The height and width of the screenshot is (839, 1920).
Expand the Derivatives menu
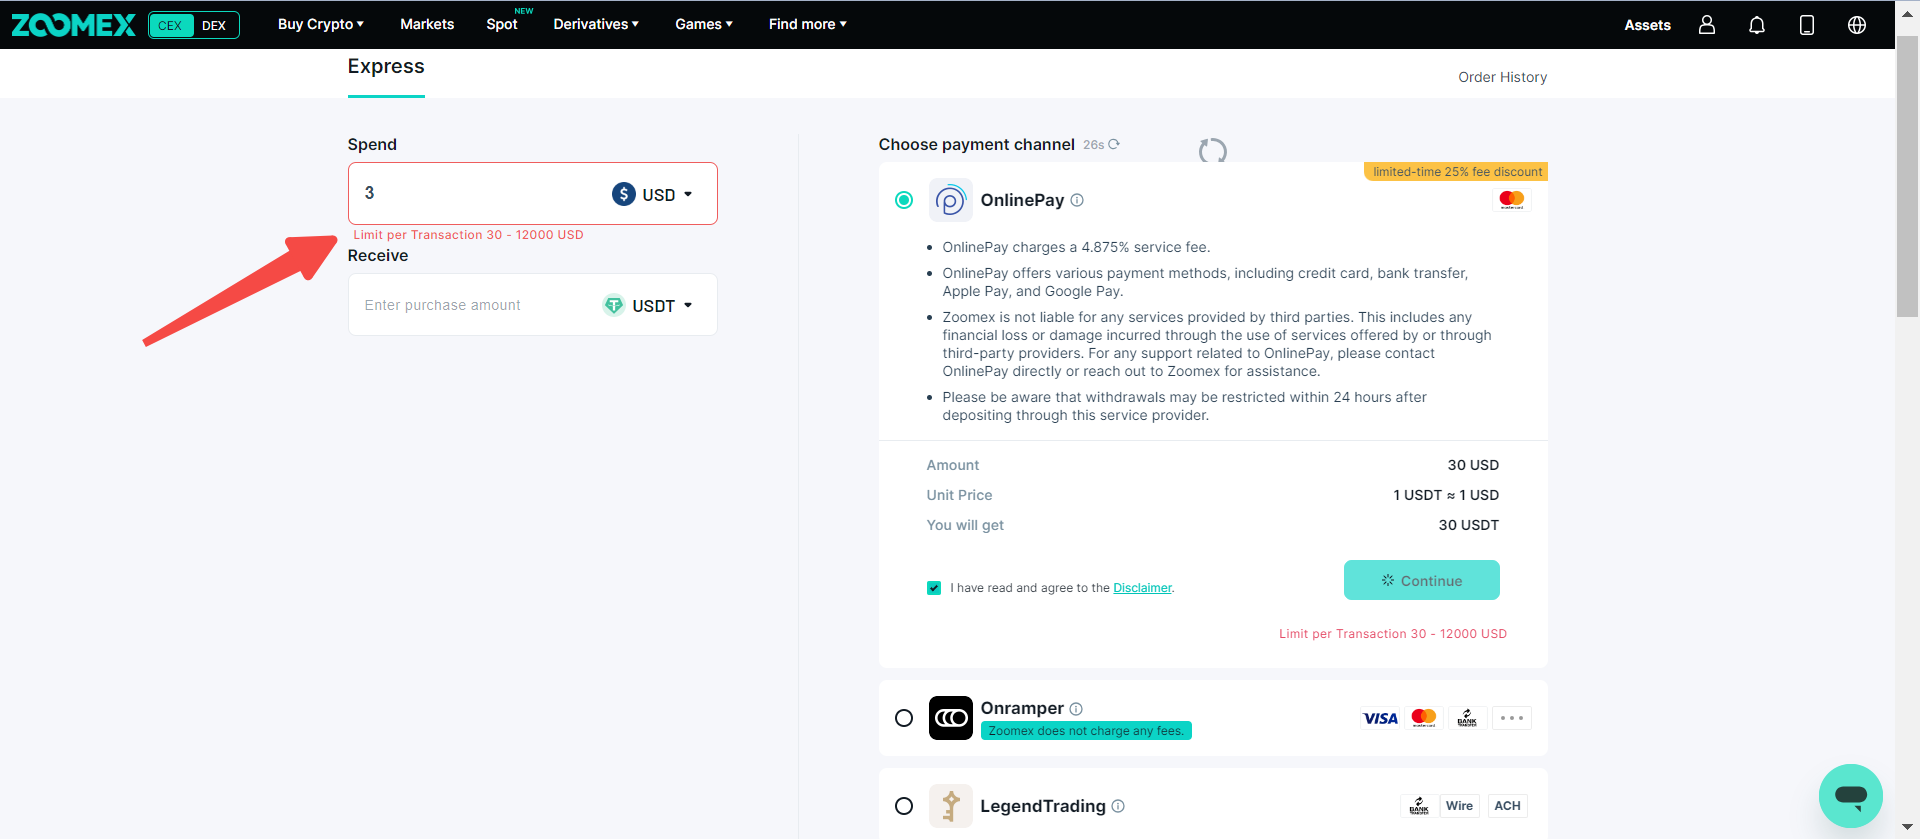(x=596, y=24)
